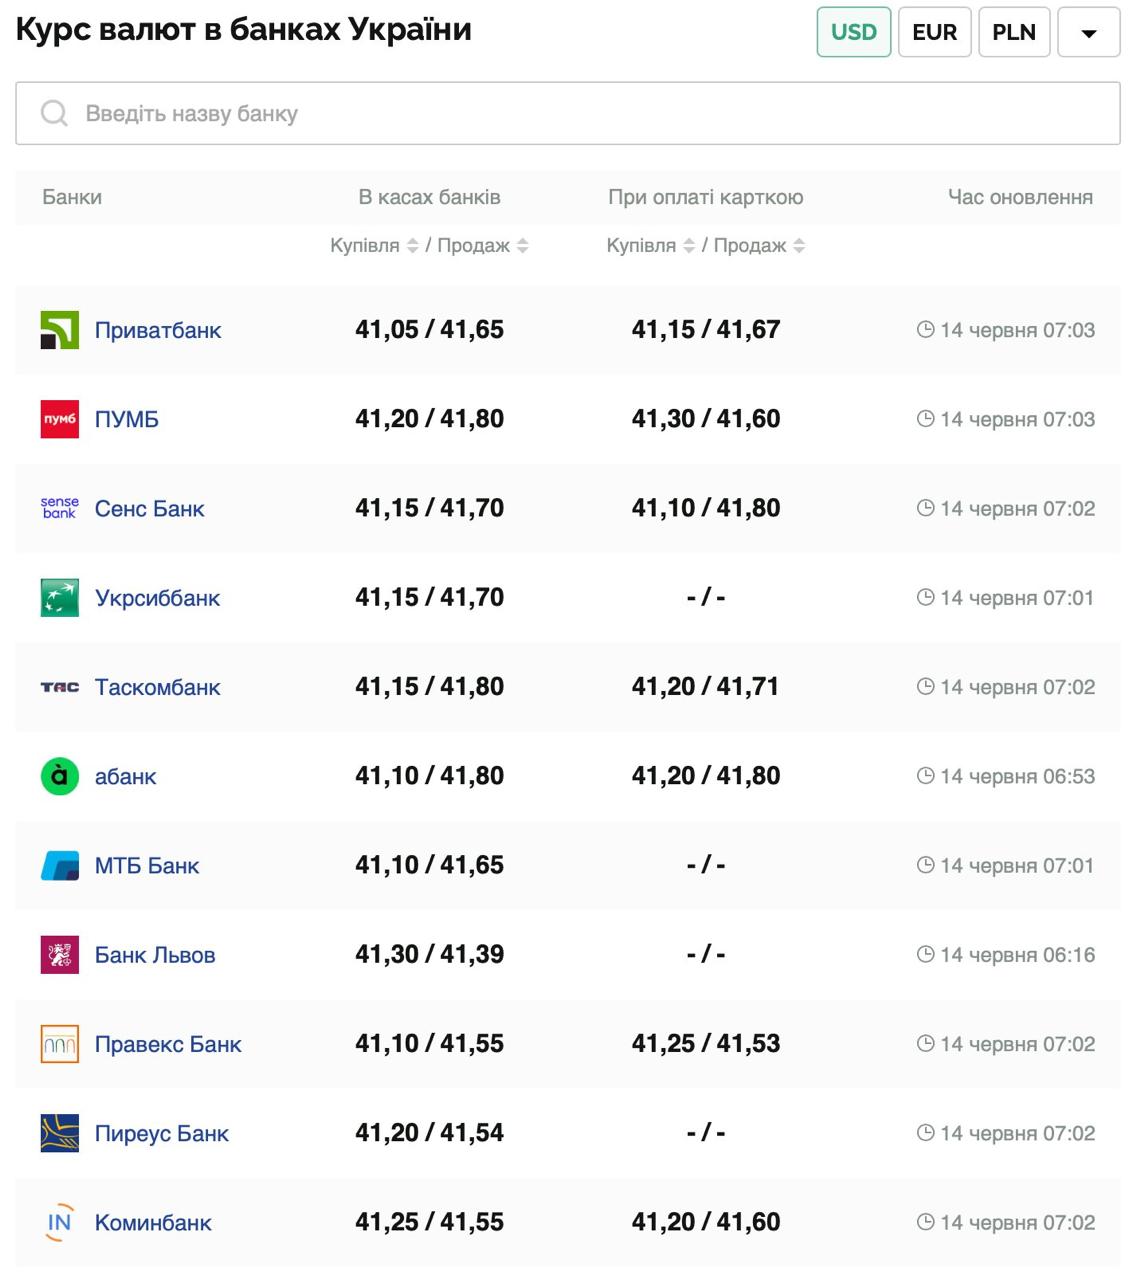Switch to PLN currency rates
The width and height of the screenshot is (1145, 1280).
tap(1013, 32)
